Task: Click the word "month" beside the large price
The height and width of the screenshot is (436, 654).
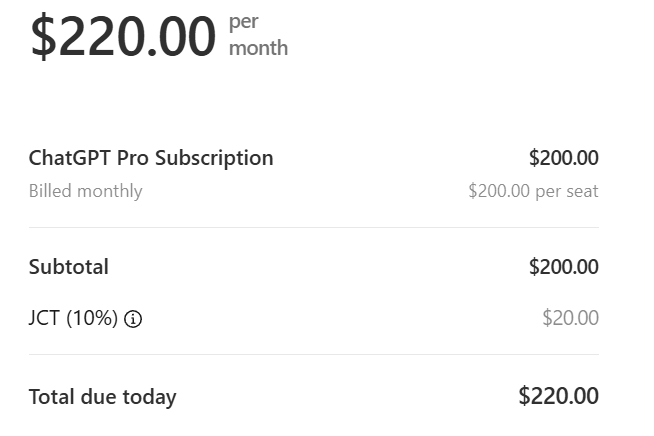Action: (x=258, y=48)
